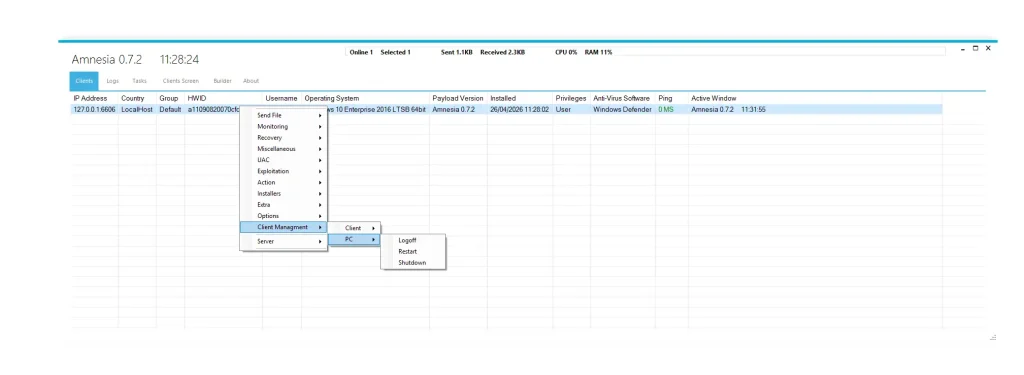Screen dimensions: 1024x375
Task: Sort by the IP Address column header
Action: pyautogui.click(x=91, y=99)
